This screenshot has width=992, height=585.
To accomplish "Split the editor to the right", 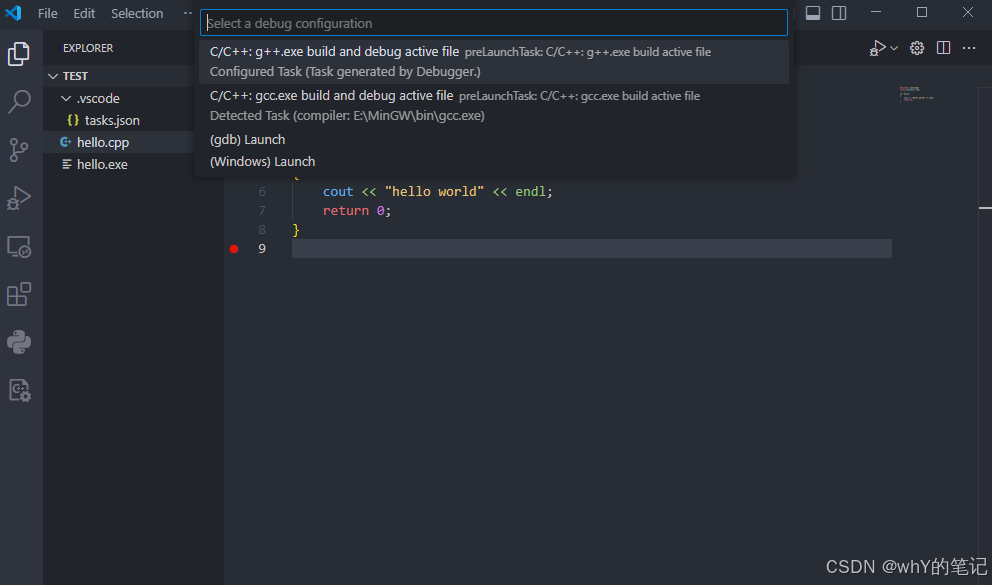I will [943, 48].
